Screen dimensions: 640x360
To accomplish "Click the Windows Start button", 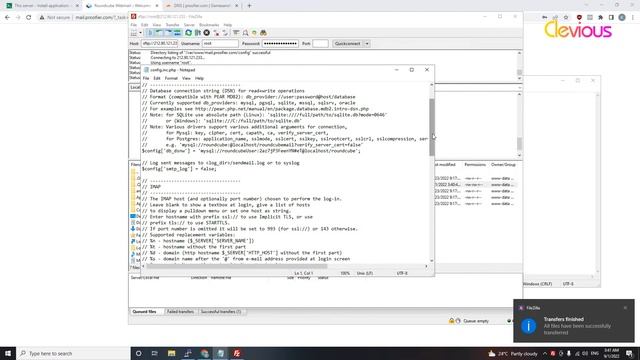I will 8,353.
